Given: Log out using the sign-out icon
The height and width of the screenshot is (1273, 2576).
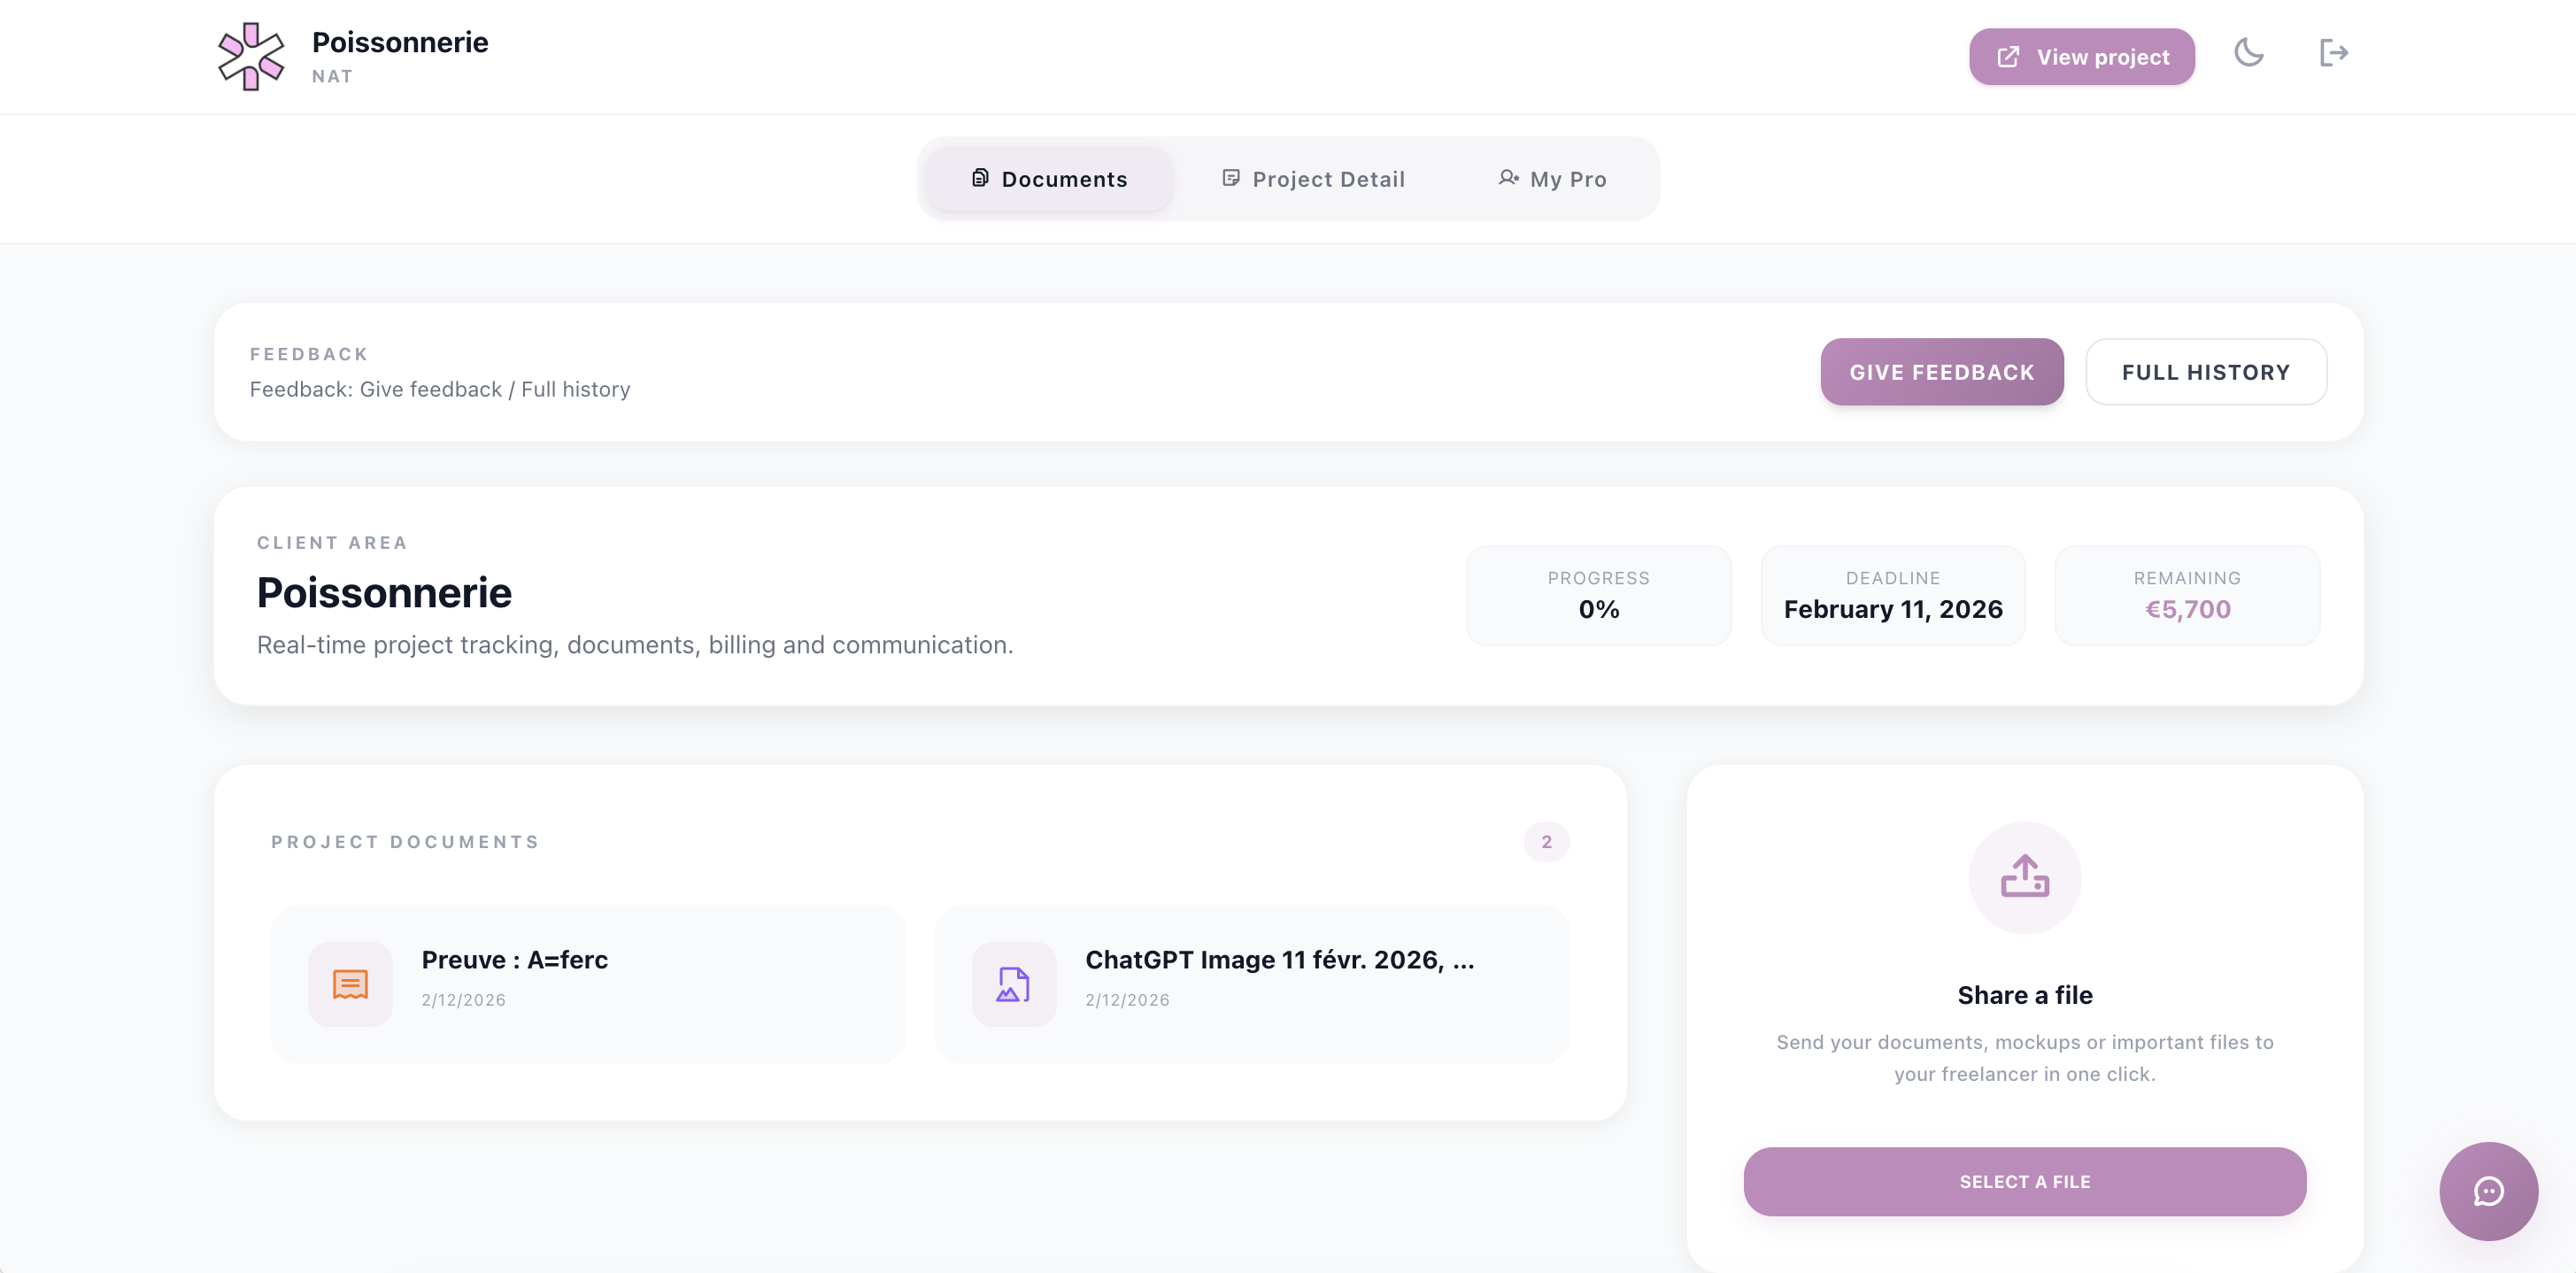Looking at the screenshot, I should 2334,52.
